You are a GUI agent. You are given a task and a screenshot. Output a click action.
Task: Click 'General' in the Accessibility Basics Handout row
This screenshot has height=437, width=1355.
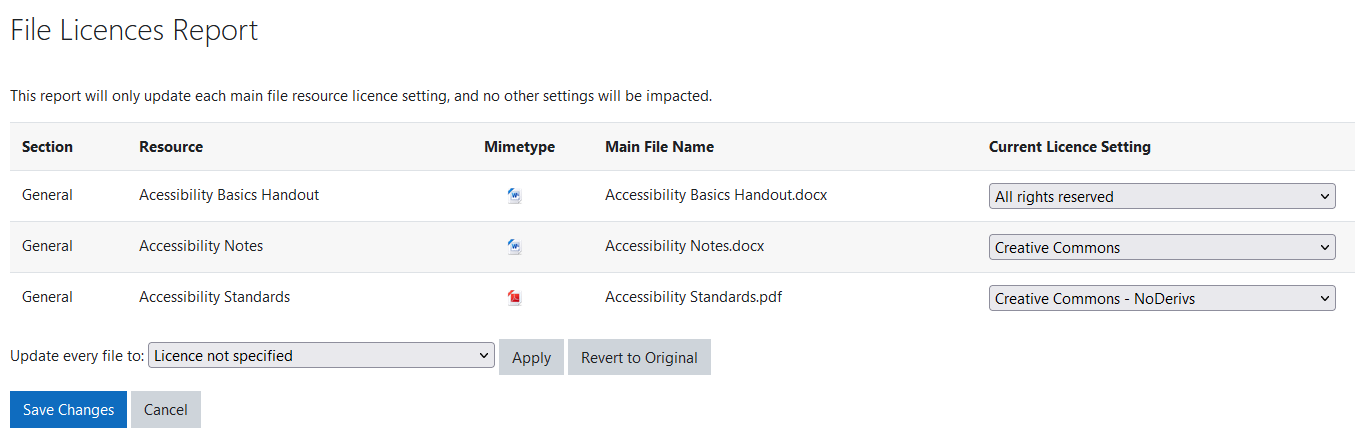(47, 195)
